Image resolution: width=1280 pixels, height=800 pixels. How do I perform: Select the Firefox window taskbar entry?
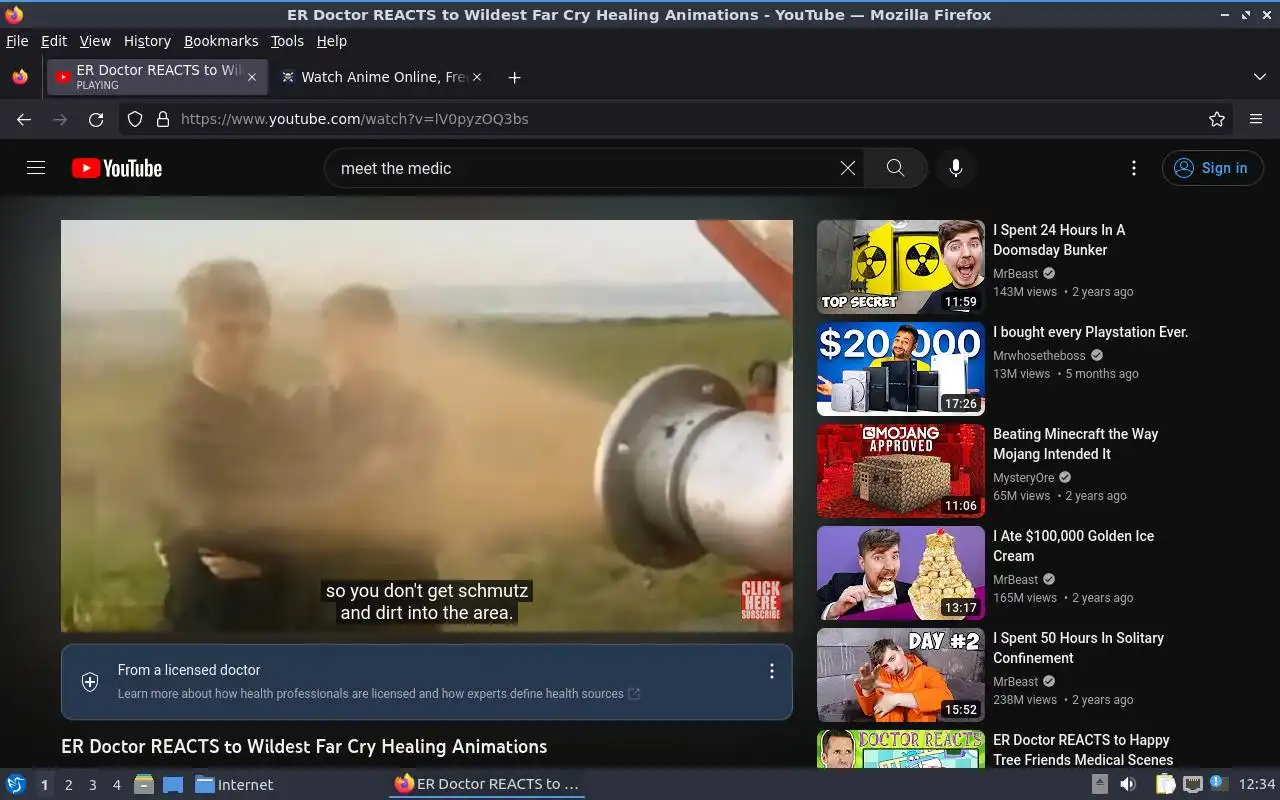(487, 784)
